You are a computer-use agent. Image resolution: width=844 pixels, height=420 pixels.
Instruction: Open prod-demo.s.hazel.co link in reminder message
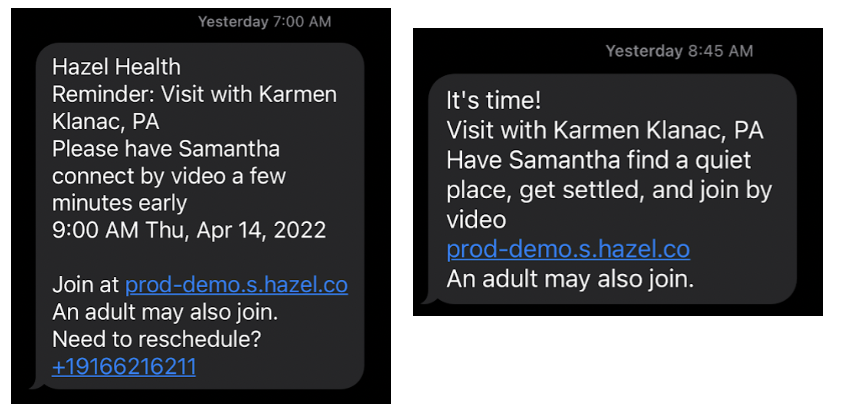click(236, 285)
